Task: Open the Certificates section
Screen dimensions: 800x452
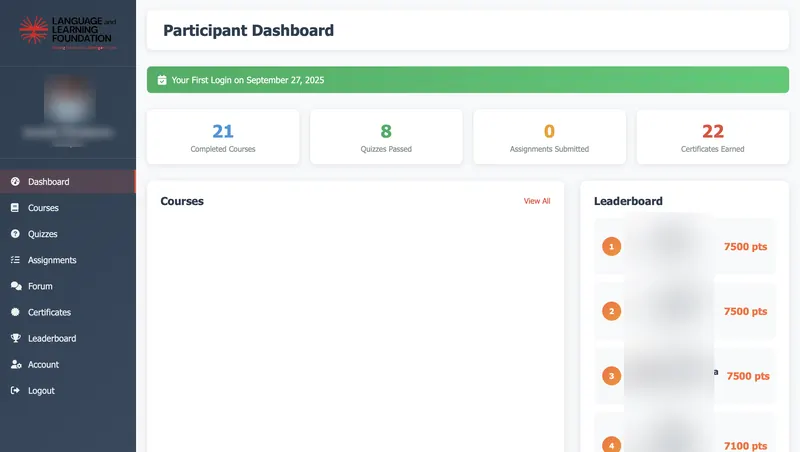Action: [x=68, y=312]
